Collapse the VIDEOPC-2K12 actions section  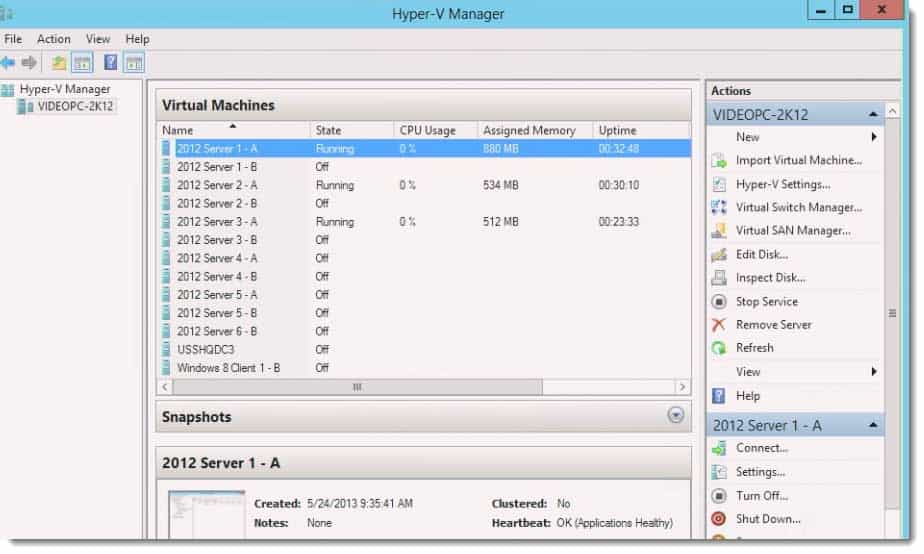point(873,114)
